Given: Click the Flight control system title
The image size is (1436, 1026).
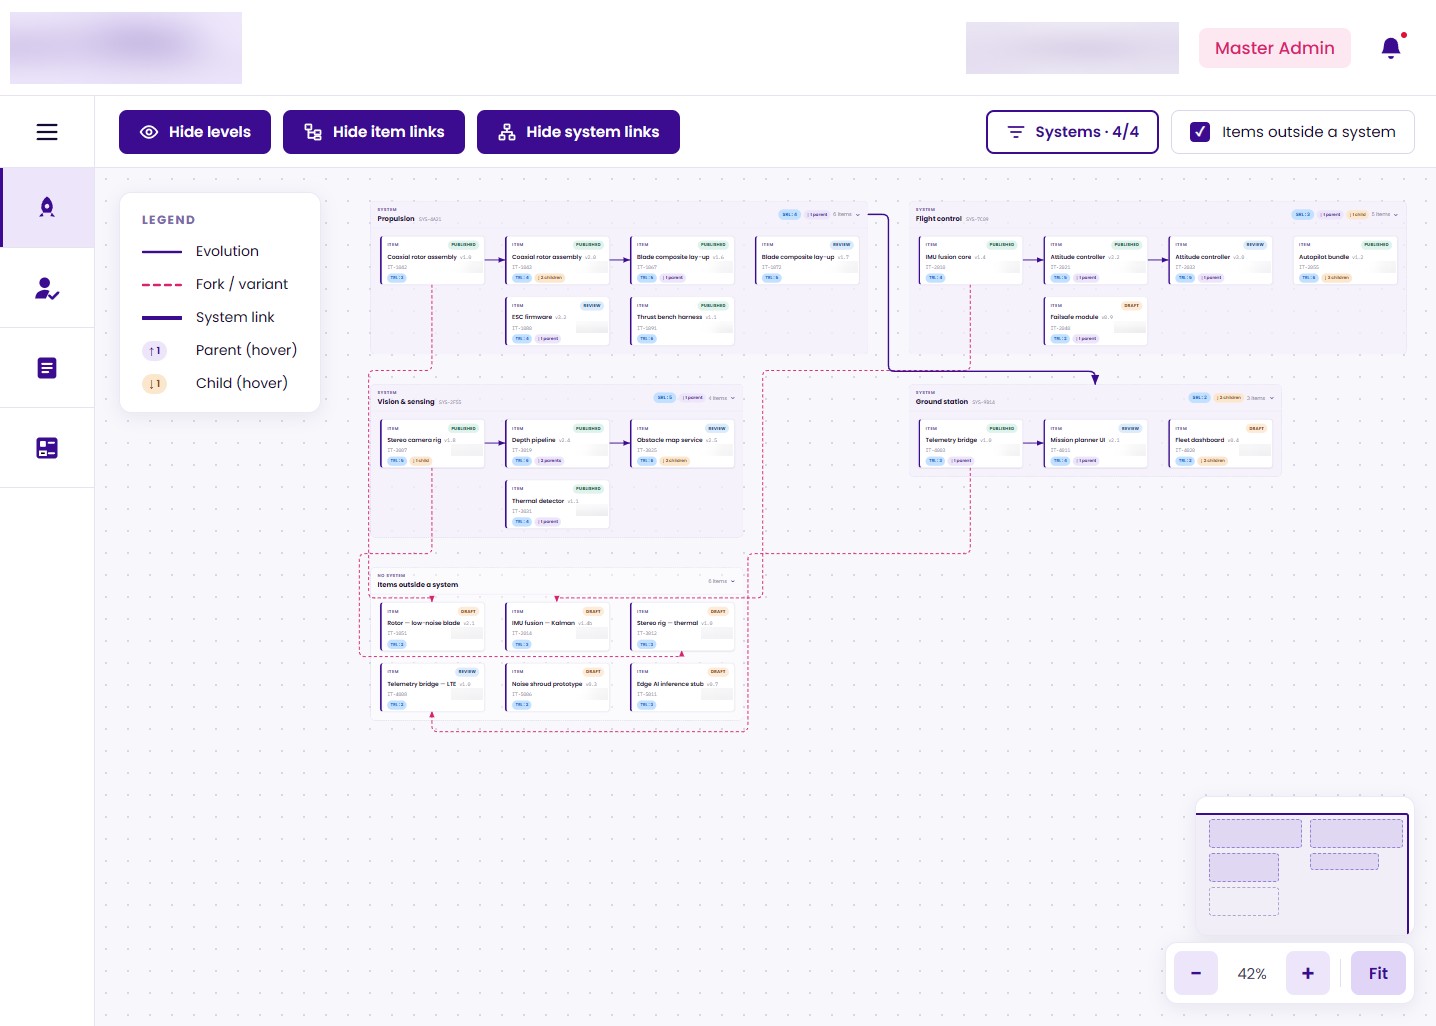Looking at the screenshot, I should 939,219.
